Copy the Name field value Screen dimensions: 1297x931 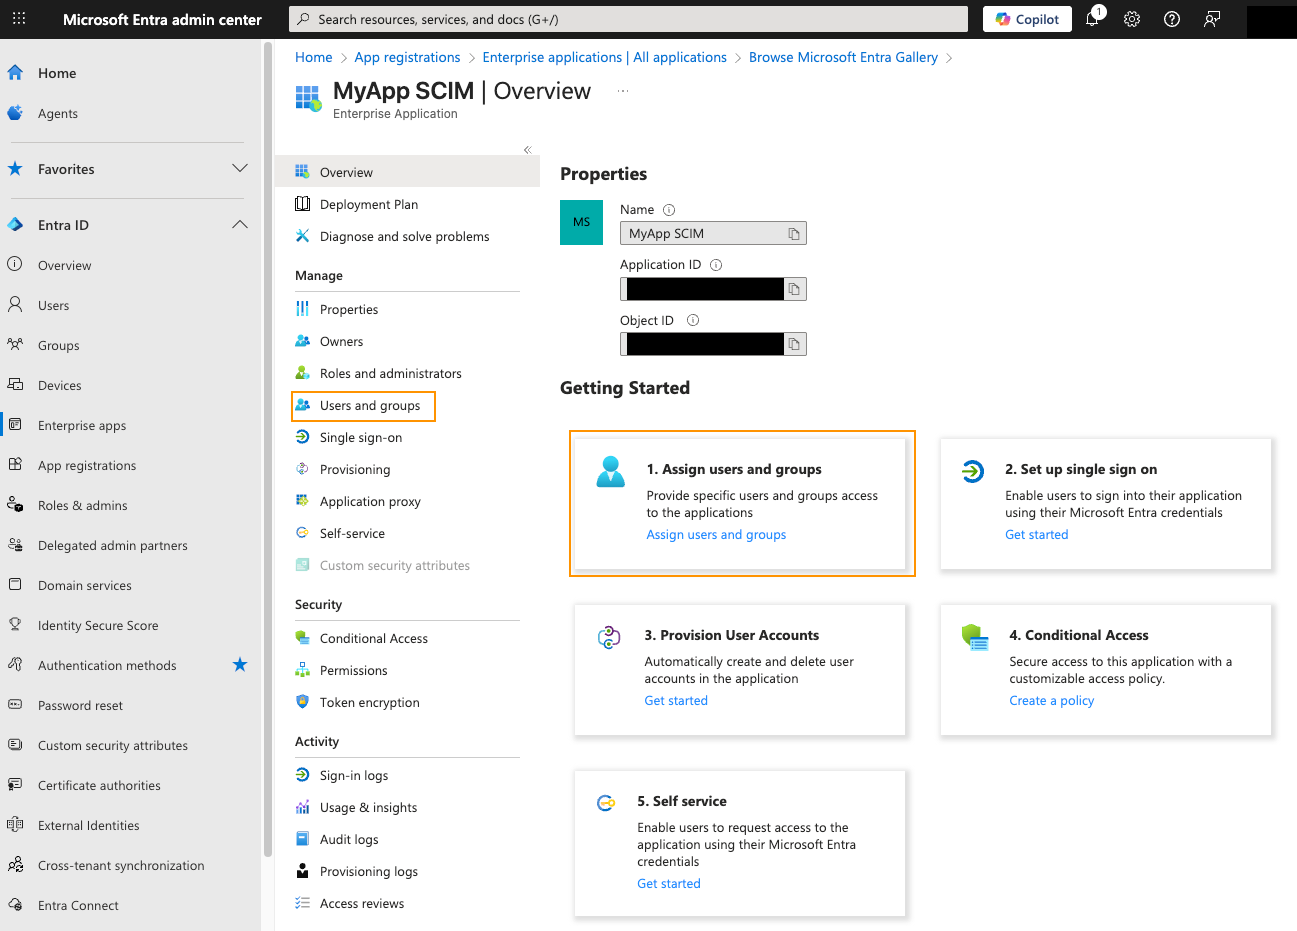click(x=794, y=234)
